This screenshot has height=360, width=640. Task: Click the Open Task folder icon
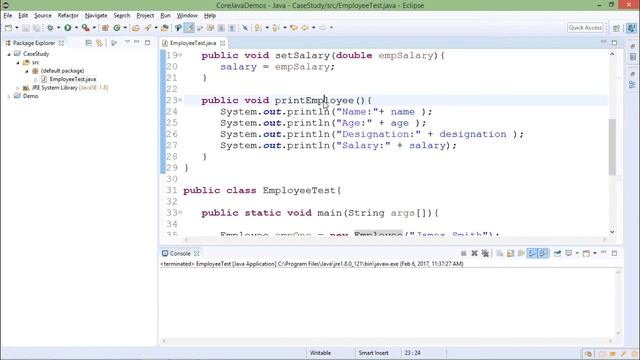[164, 28]
